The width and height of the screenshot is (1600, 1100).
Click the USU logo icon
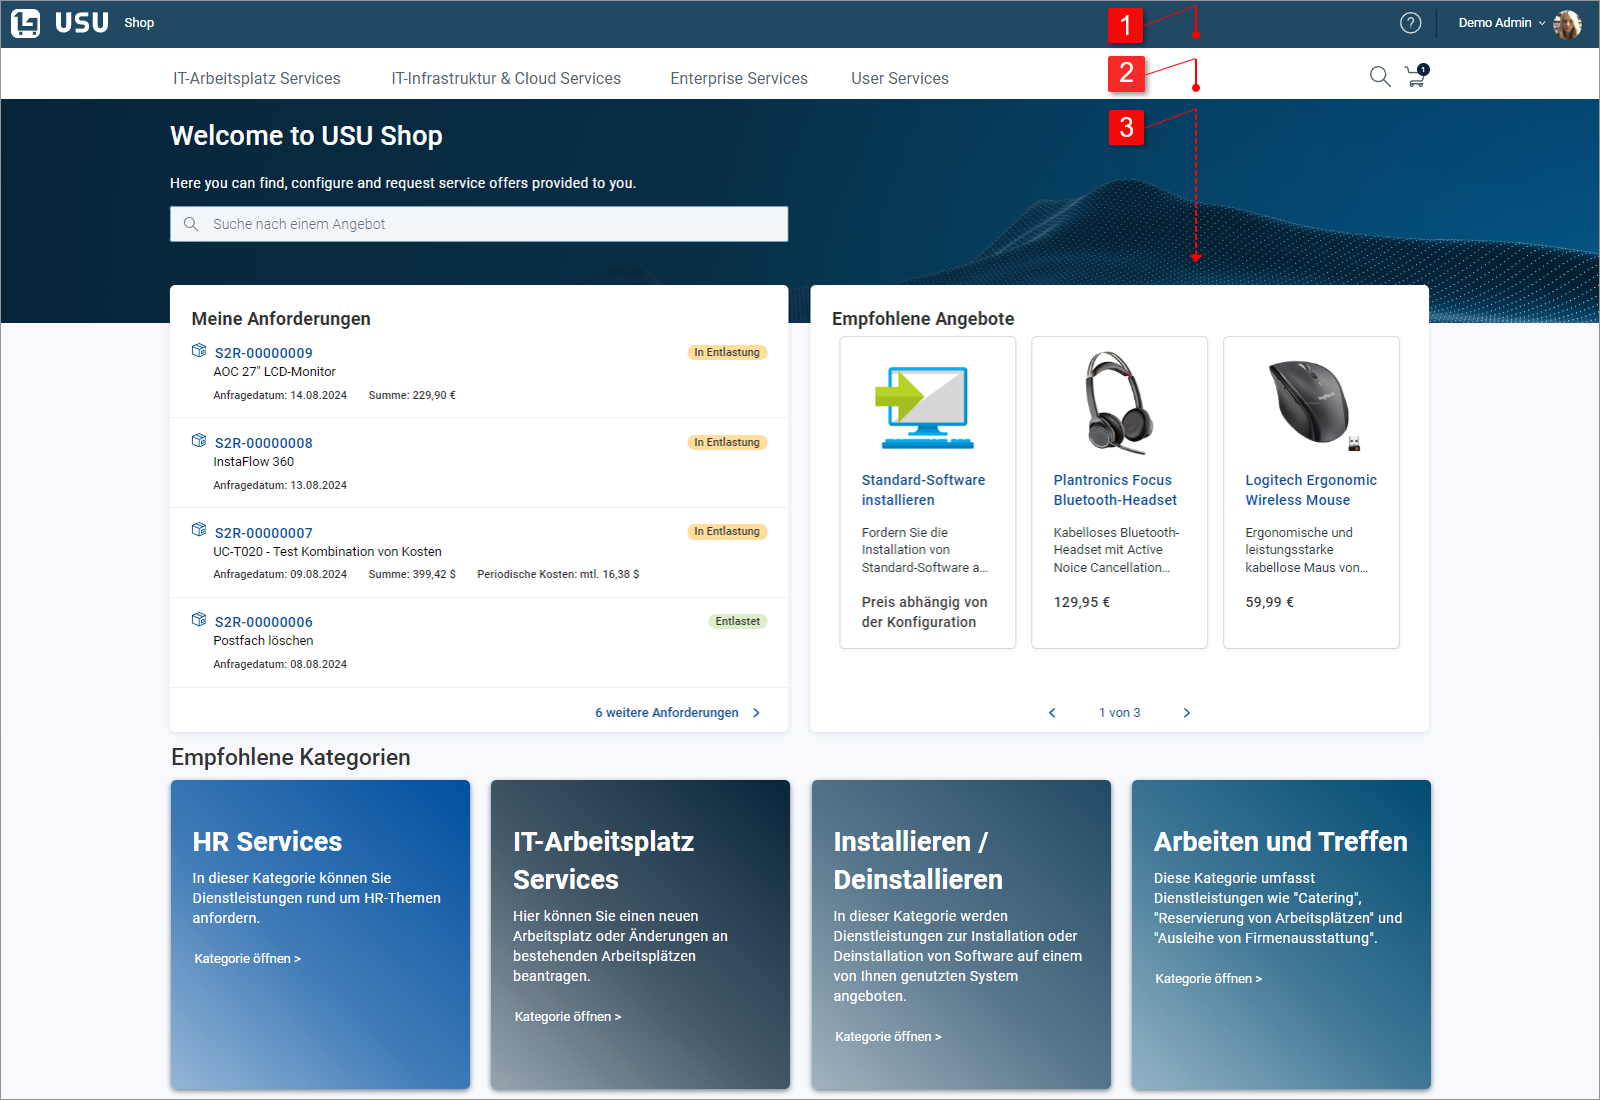(26, 23)
